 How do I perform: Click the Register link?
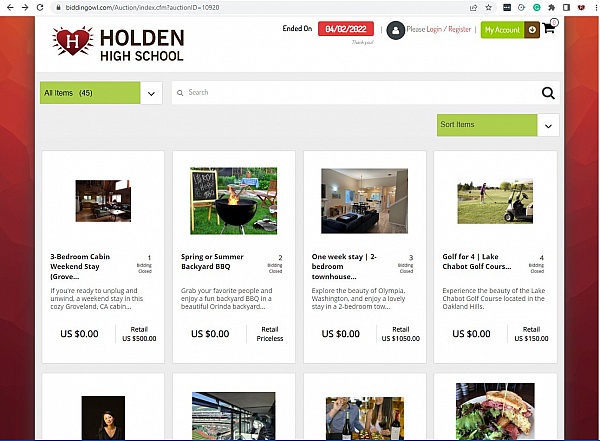pos(459,29)
